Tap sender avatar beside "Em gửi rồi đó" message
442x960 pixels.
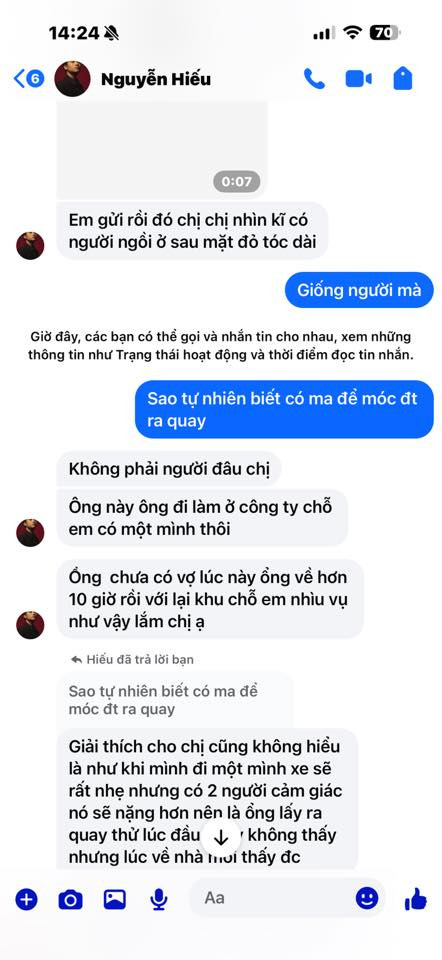pyautogui.click(x=30, y=246)
